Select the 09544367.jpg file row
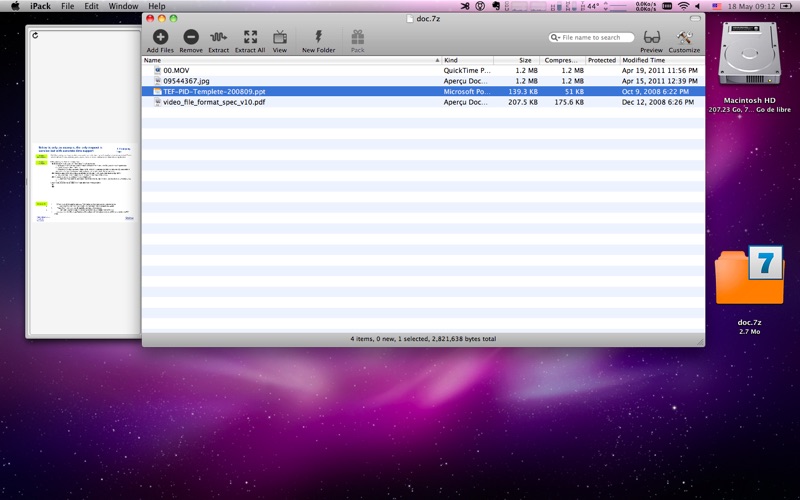Viewport: 800px width, 500px height. click(x=423, y=81)
